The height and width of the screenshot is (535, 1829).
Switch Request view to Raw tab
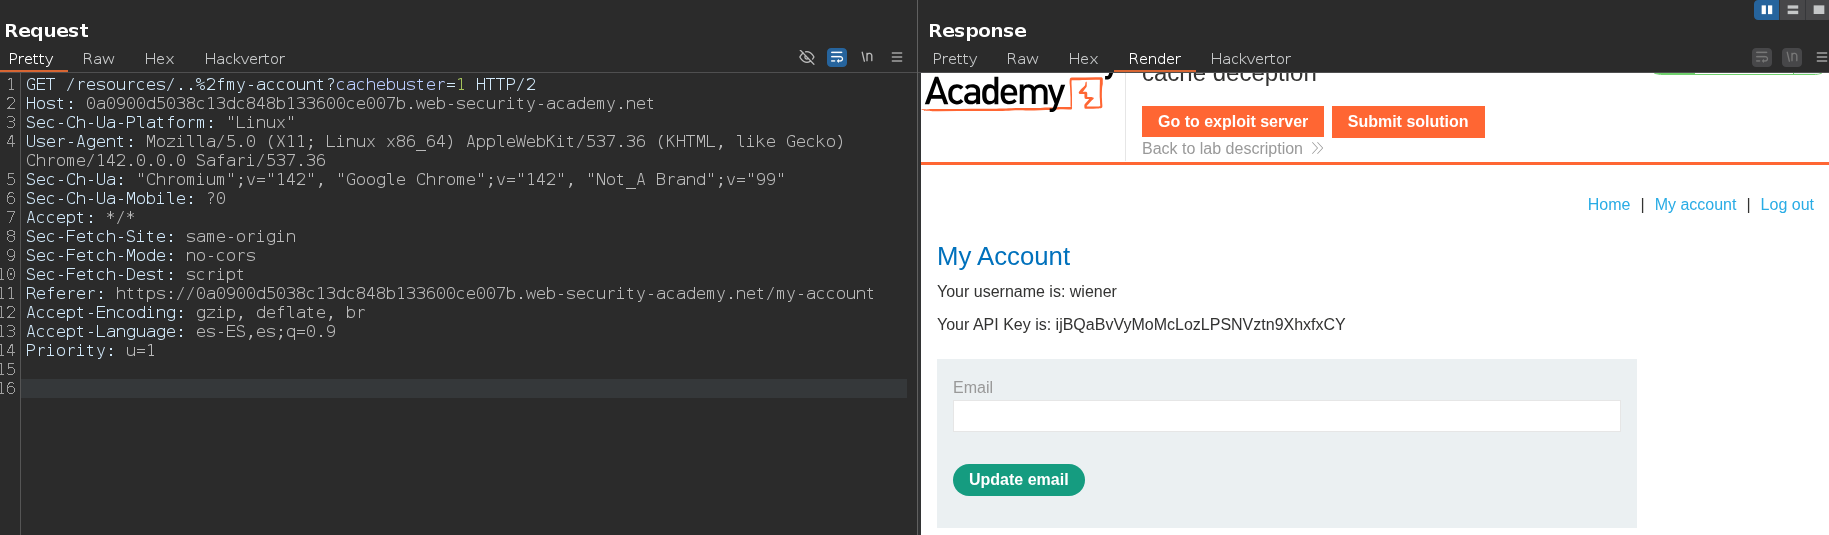tap(98, 59)
